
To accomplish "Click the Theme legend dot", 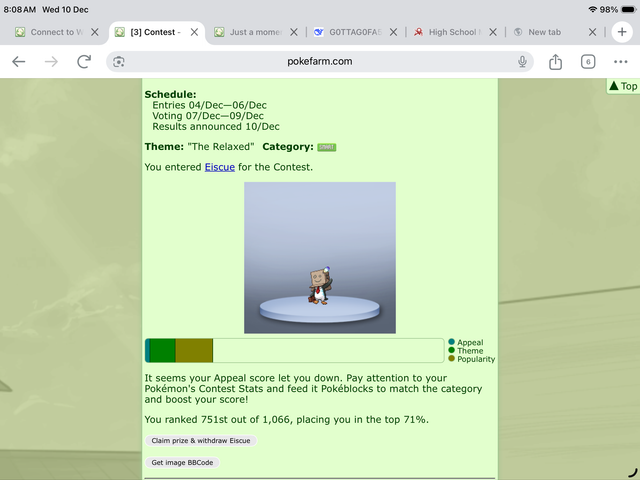I will pos(451,350).
